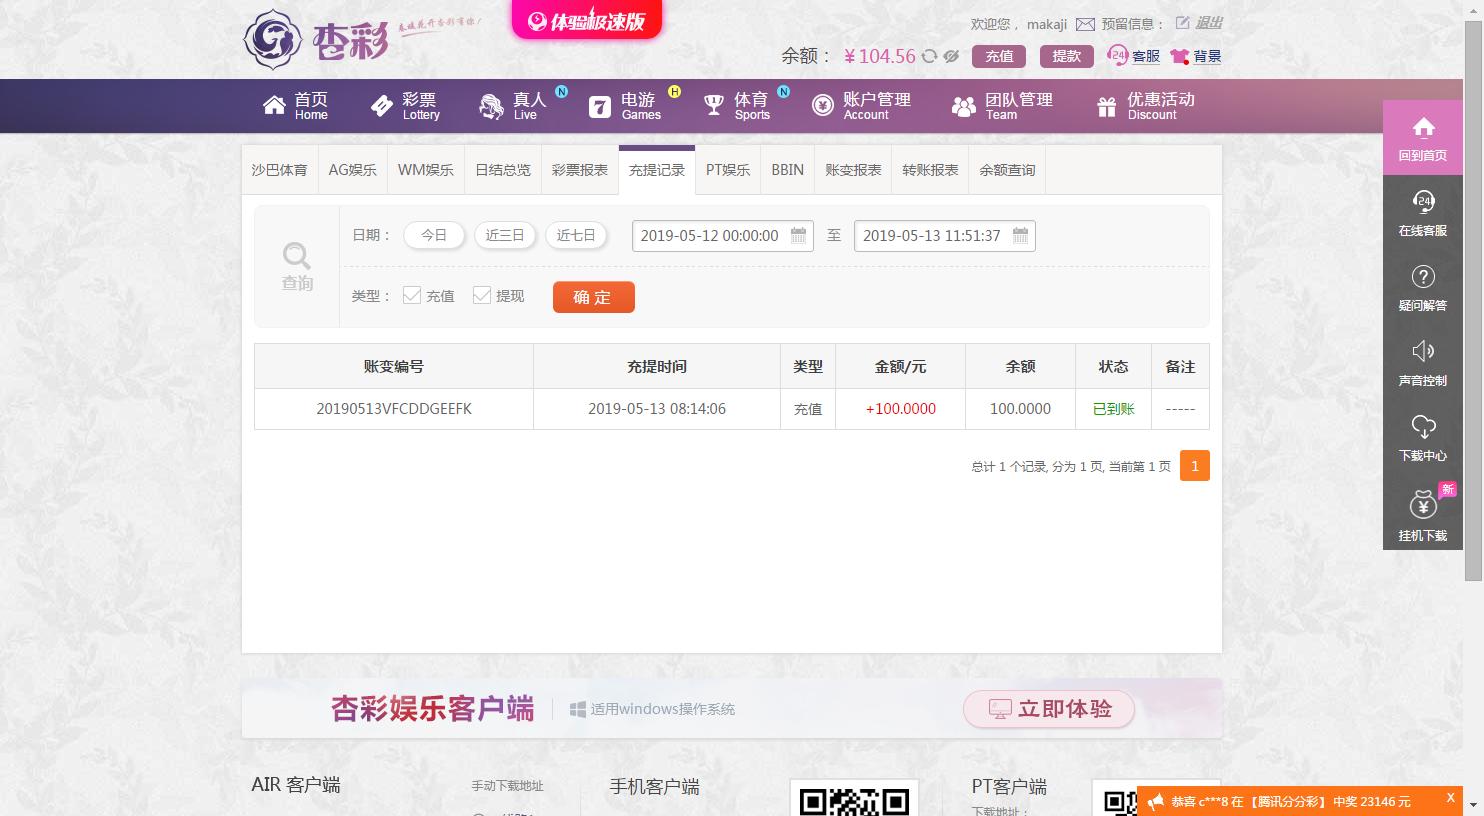This screenshot has height=816, width=1484.
Task: Switch to the 日结总览 tab
Action: click(x=503, y=170)
